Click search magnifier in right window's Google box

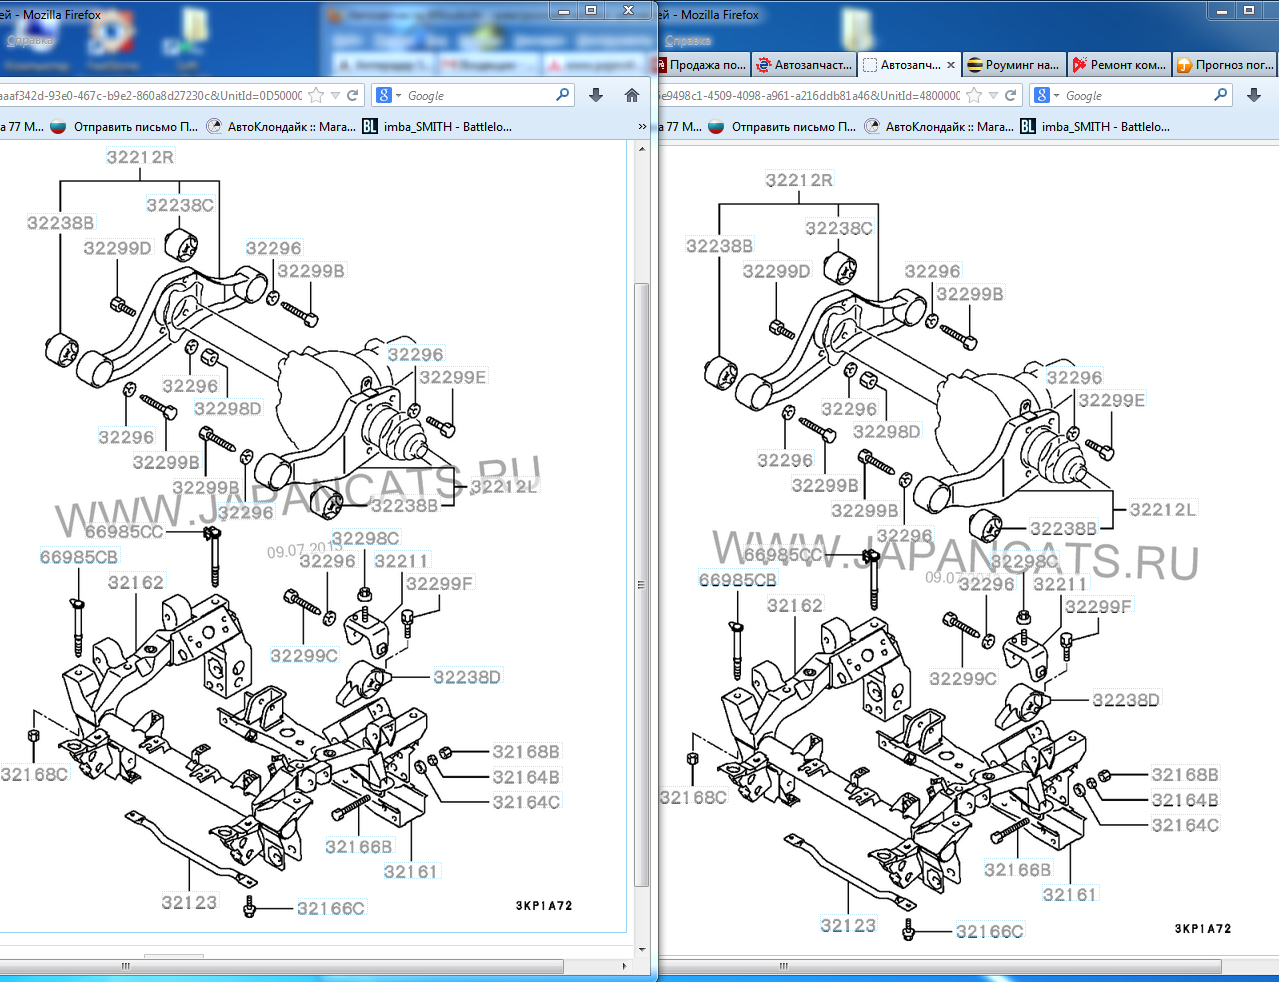tap(1220, 95)
